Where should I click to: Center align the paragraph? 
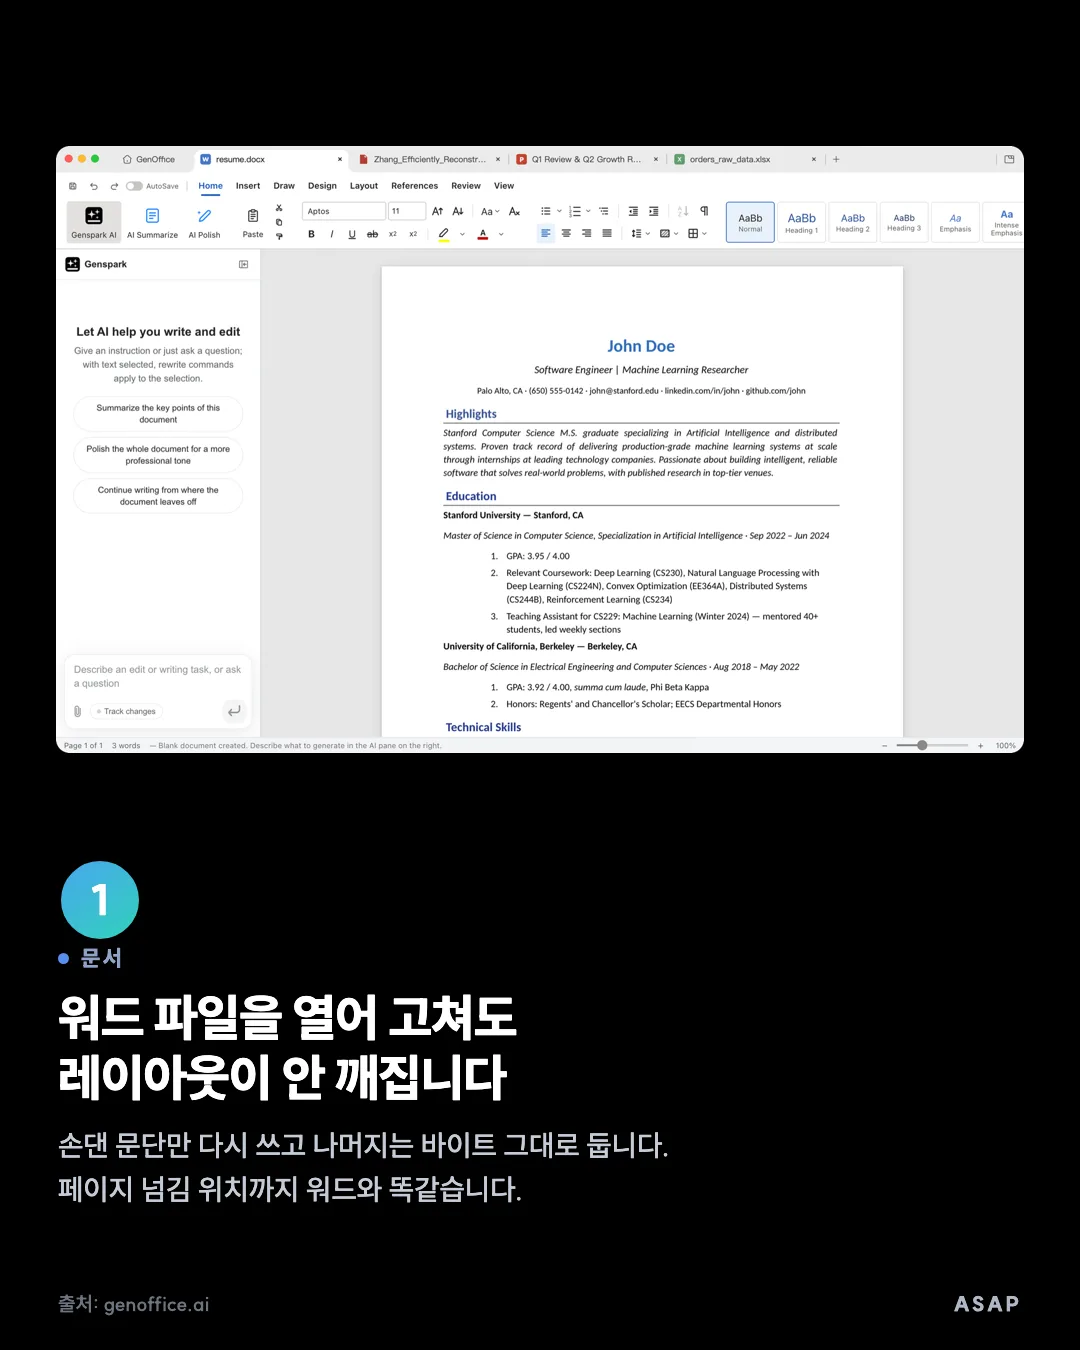tap(566, 233)
